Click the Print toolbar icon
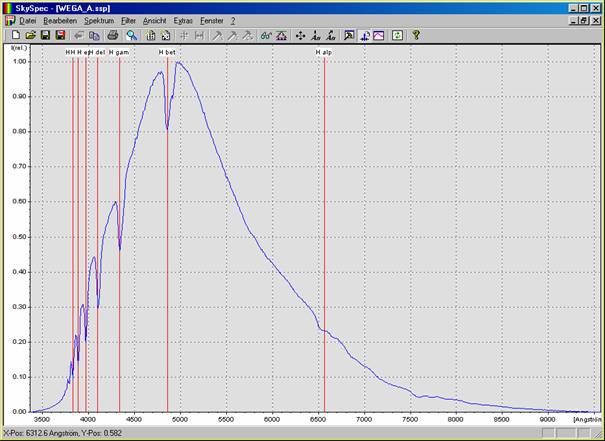Screen dimensions: 605x441 [113, 35]
